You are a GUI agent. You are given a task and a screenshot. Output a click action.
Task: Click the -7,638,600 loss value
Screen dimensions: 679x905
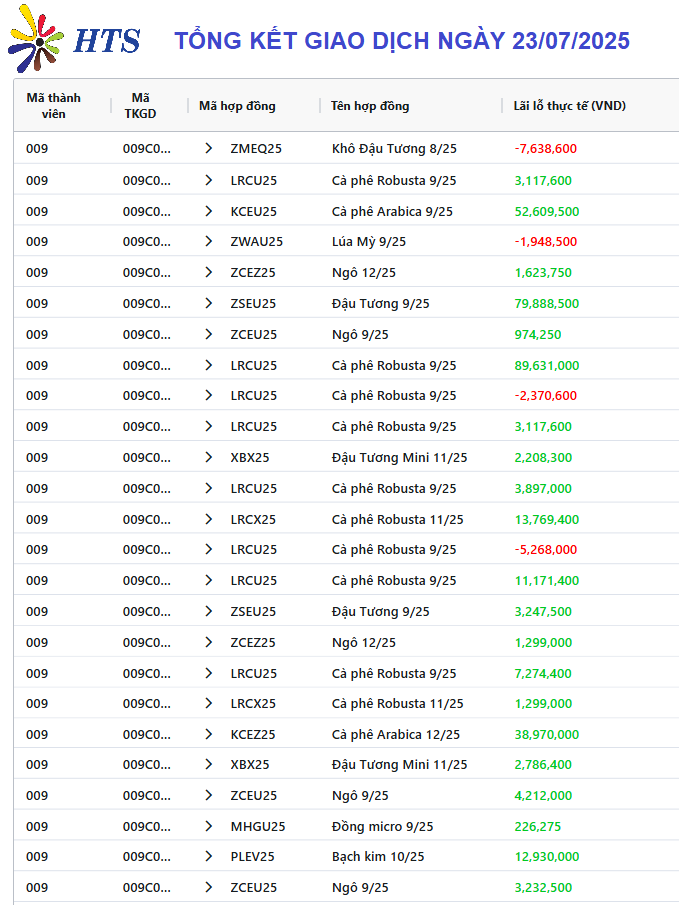pos(546,148)
